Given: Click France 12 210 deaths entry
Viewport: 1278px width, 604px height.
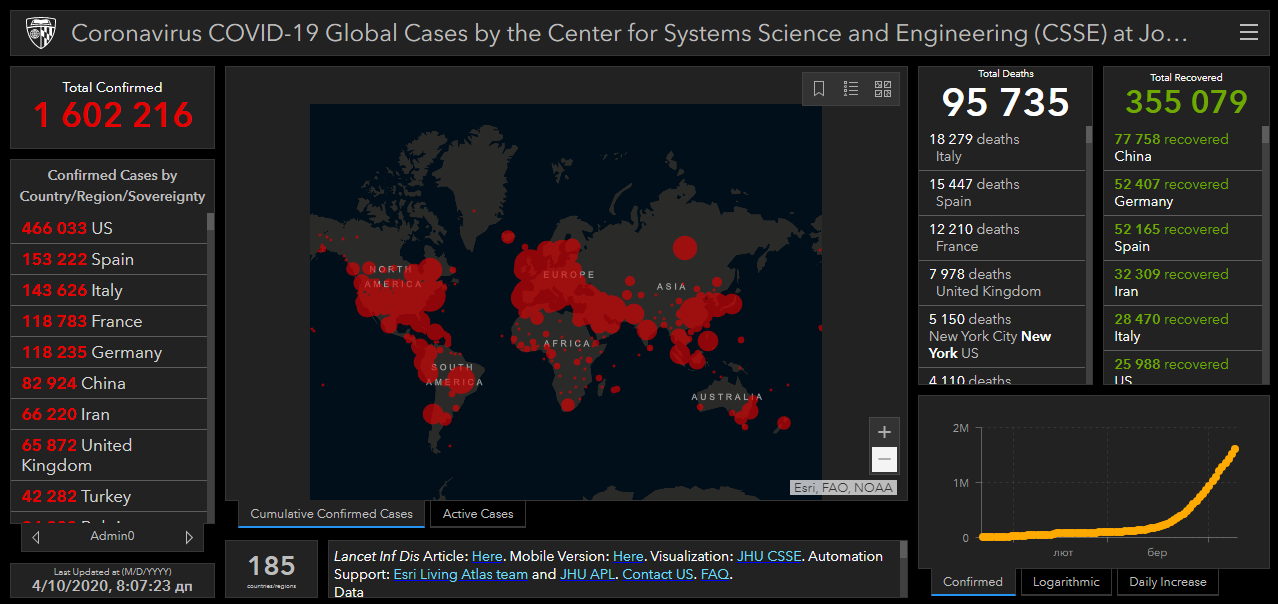Looking at the screenshot, I should (x=1002, y=238).
